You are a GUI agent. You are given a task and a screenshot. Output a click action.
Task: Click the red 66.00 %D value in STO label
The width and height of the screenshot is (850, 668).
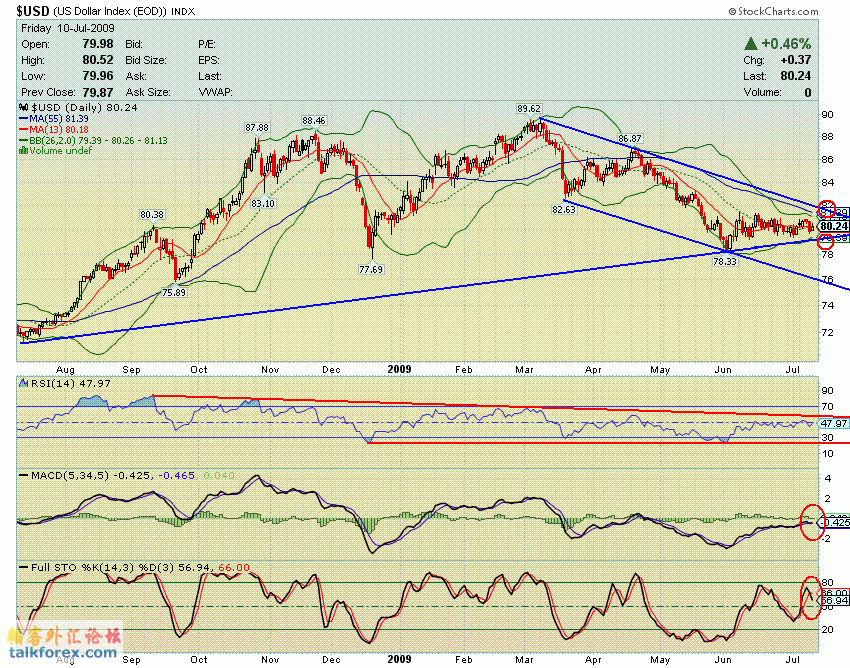[234, 568]
